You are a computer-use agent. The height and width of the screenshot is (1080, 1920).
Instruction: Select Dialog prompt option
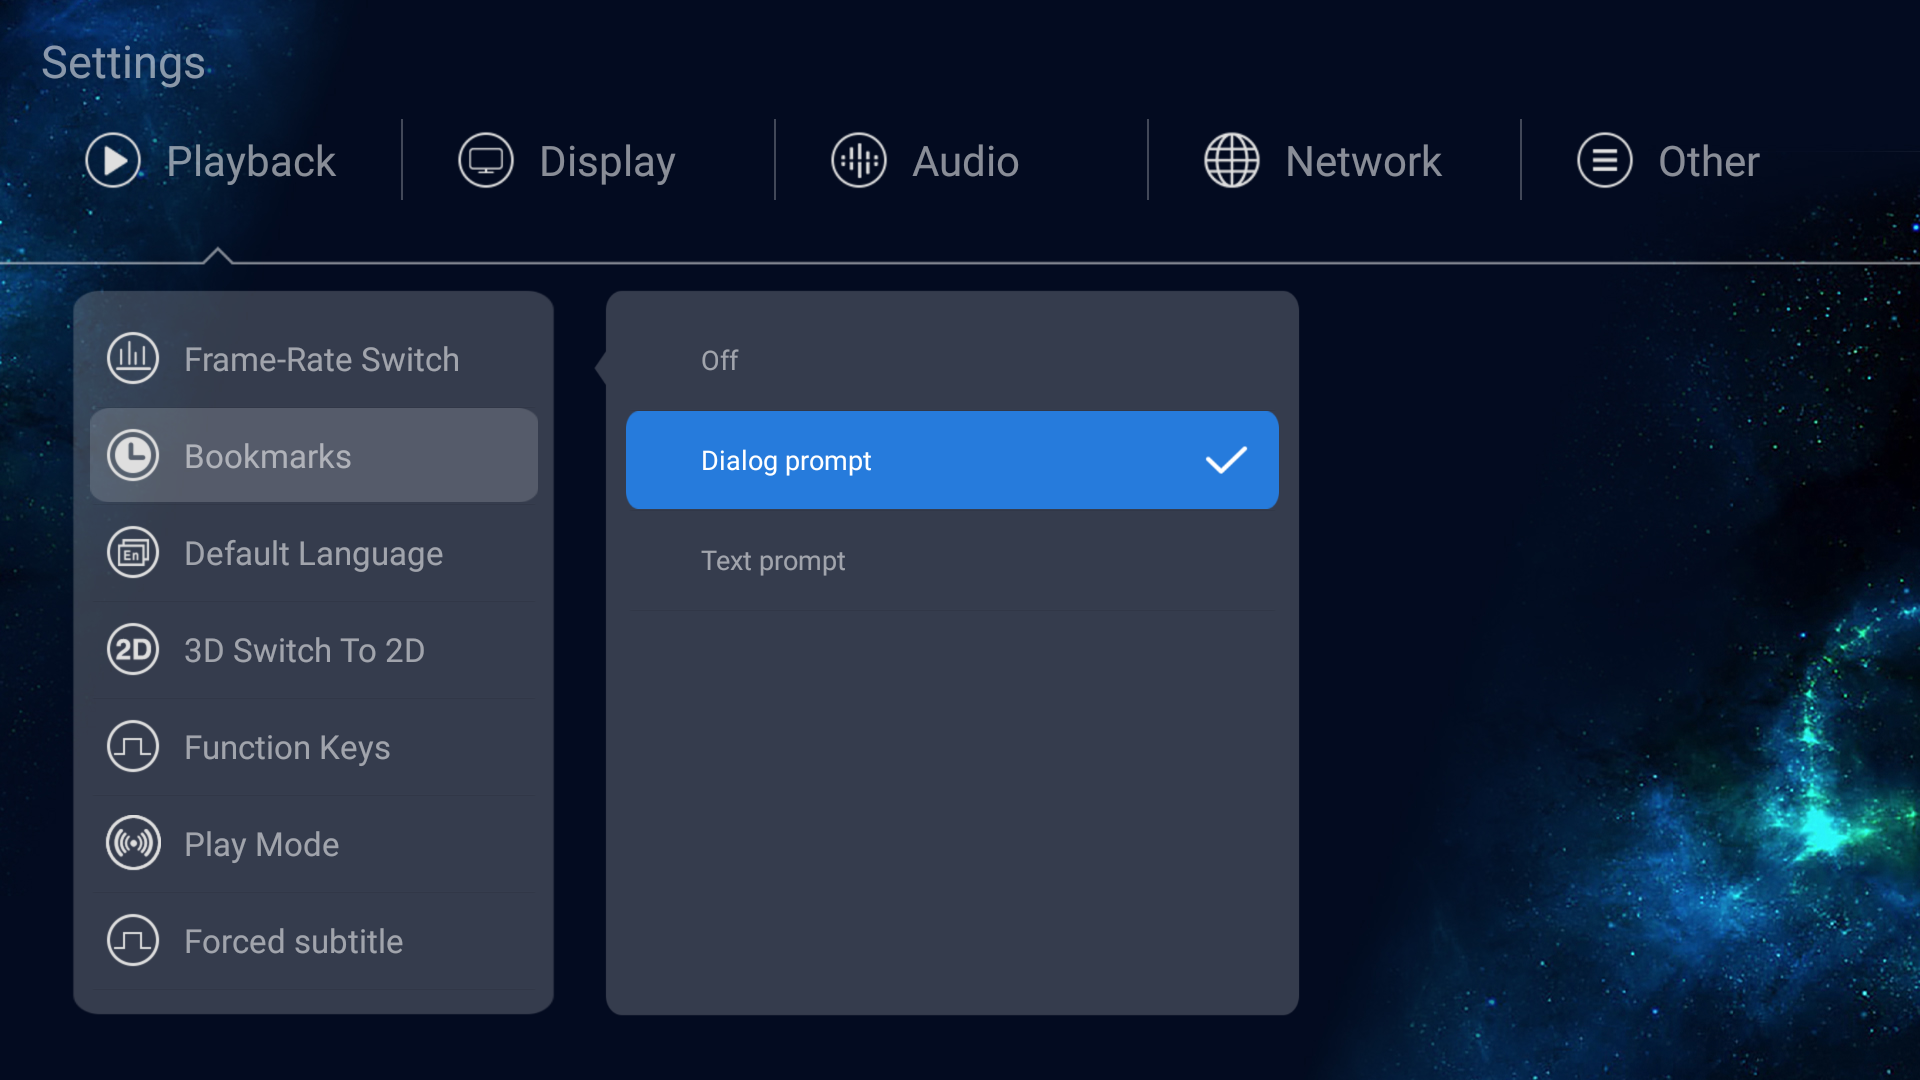(x=952, y=459)
